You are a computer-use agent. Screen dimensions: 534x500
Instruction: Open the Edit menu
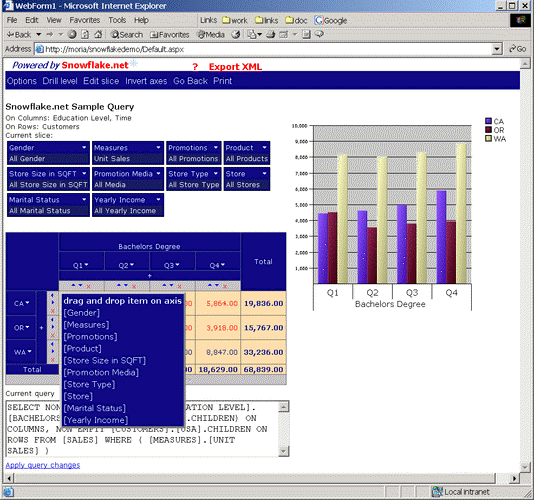(x=32, y=20)
